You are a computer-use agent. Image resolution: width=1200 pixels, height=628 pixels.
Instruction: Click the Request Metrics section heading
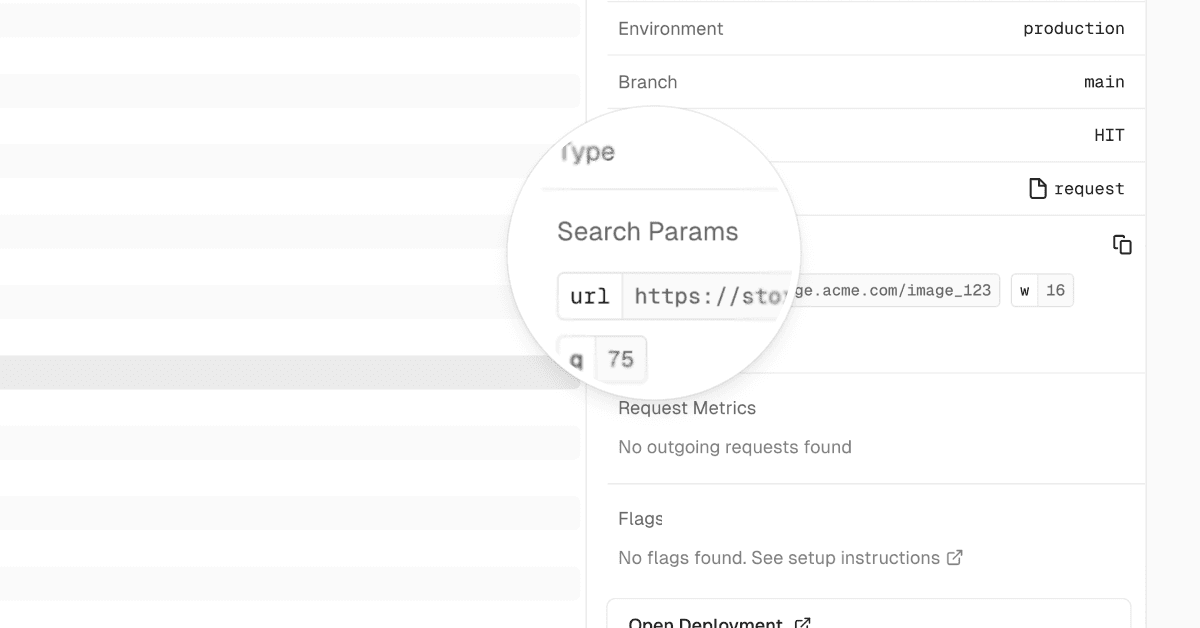[x=687, y=408]
